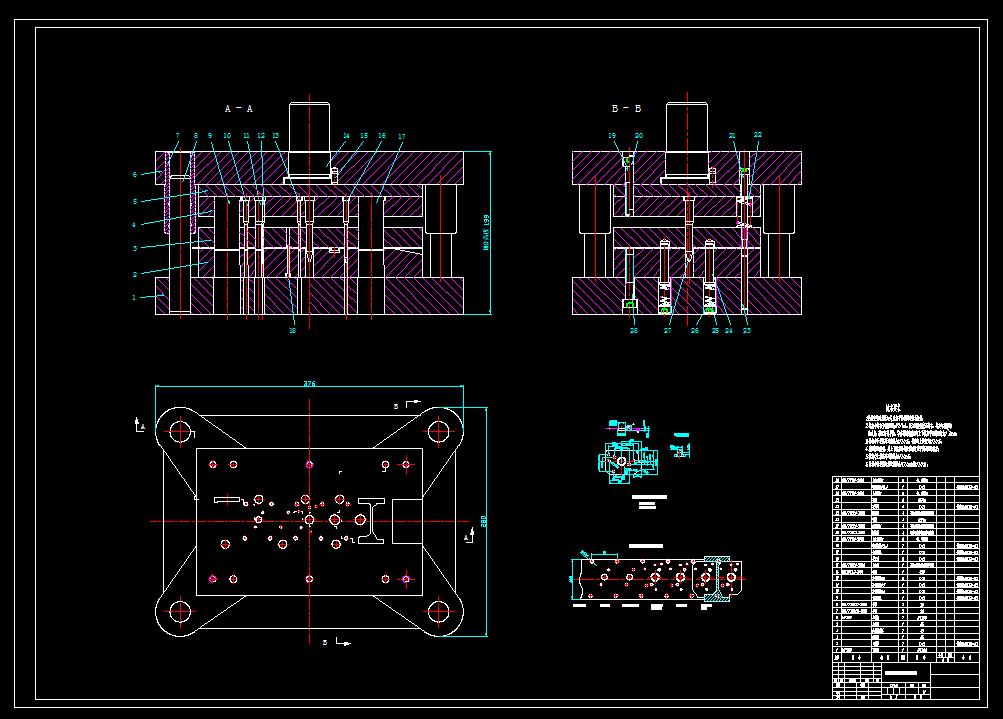This screenshot has height=719, width=1003.
Task: Click part callout number 26 below section B-B
Action: (x=695, y=331)
